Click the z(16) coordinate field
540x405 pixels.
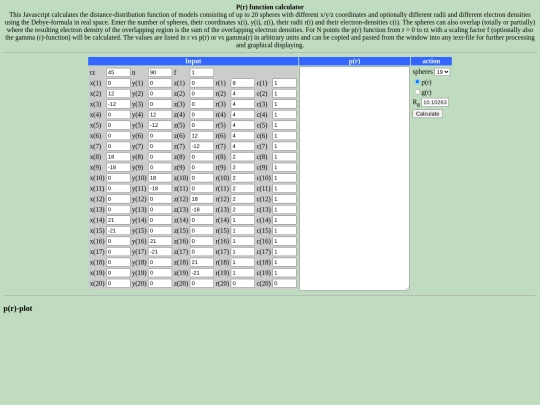(x=201, y=241)
